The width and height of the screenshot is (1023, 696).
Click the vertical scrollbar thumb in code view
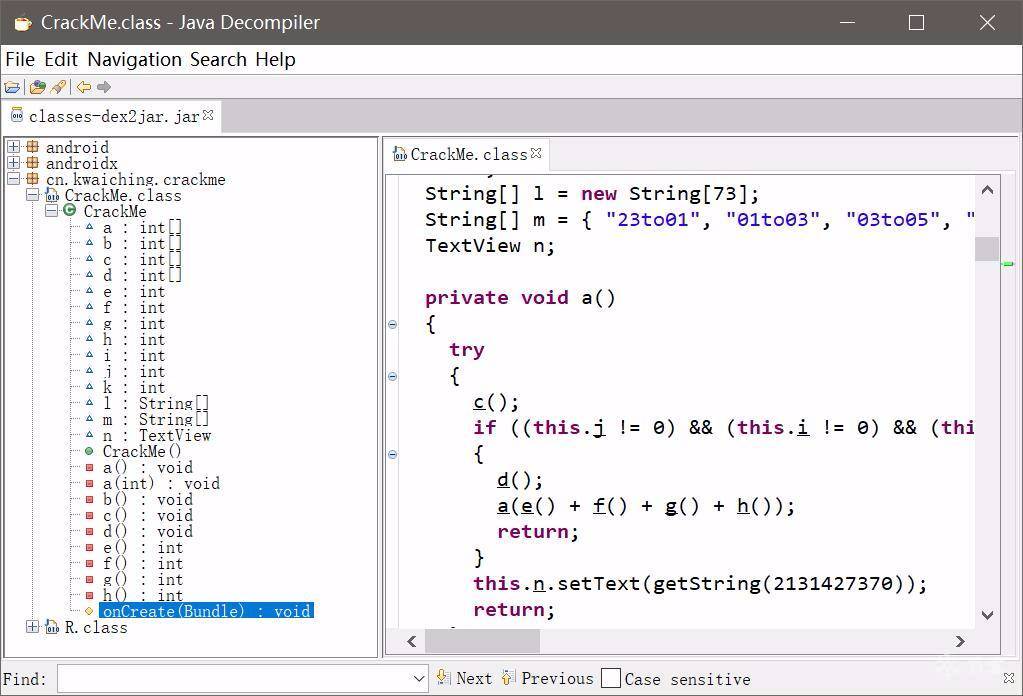coord(987,249)
